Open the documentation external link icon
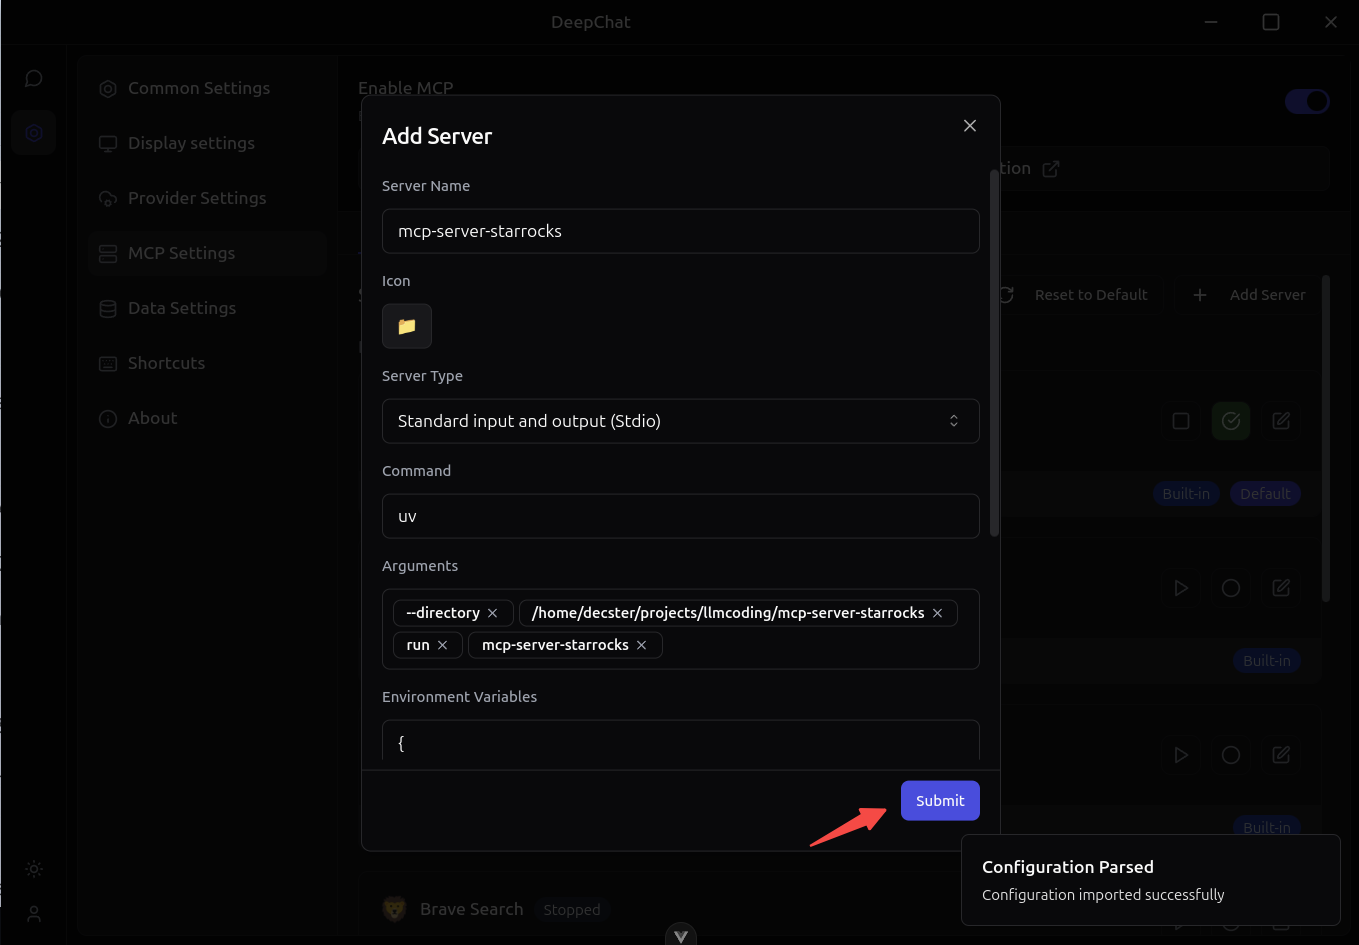Image resolution: width=1359 pixels, height=945 pixels. point(1051,169)
